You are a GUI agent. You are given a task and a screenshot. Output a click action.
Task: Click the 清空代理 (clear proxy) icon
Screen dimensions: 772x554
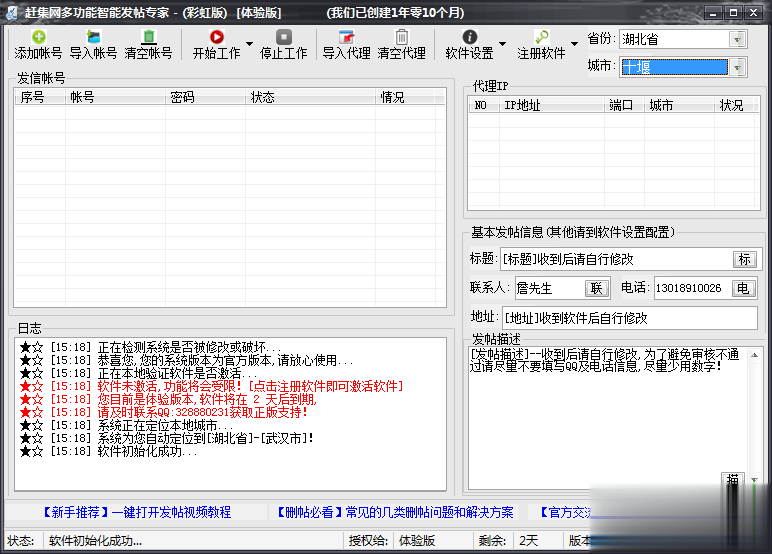click(401, 37)
